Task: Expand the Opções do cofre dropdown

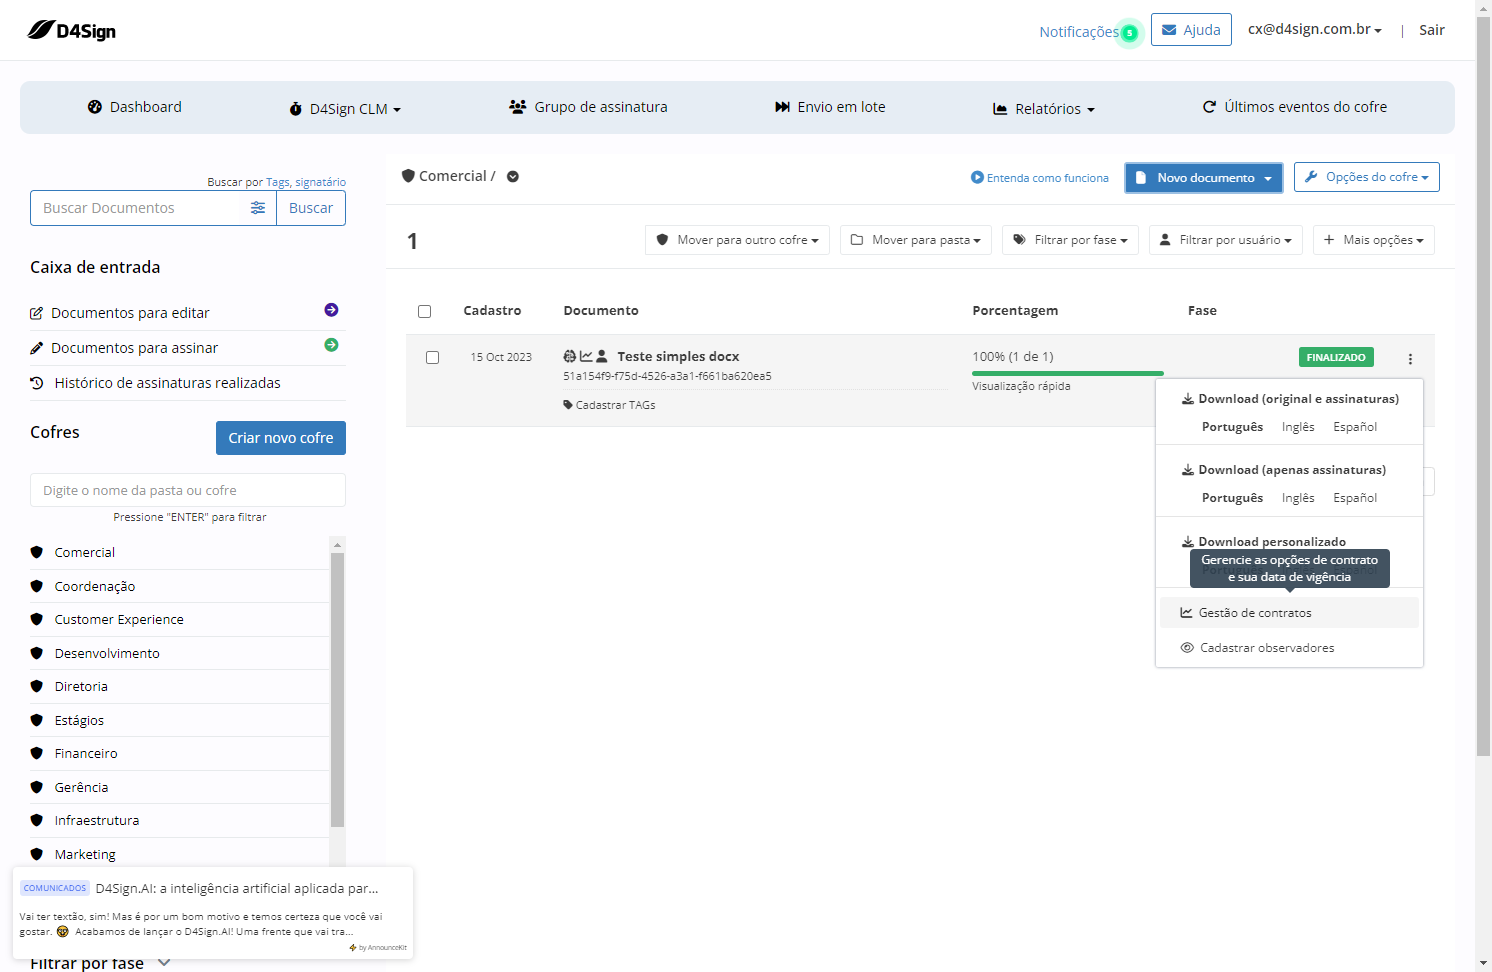Action: tap(1367, 177)
